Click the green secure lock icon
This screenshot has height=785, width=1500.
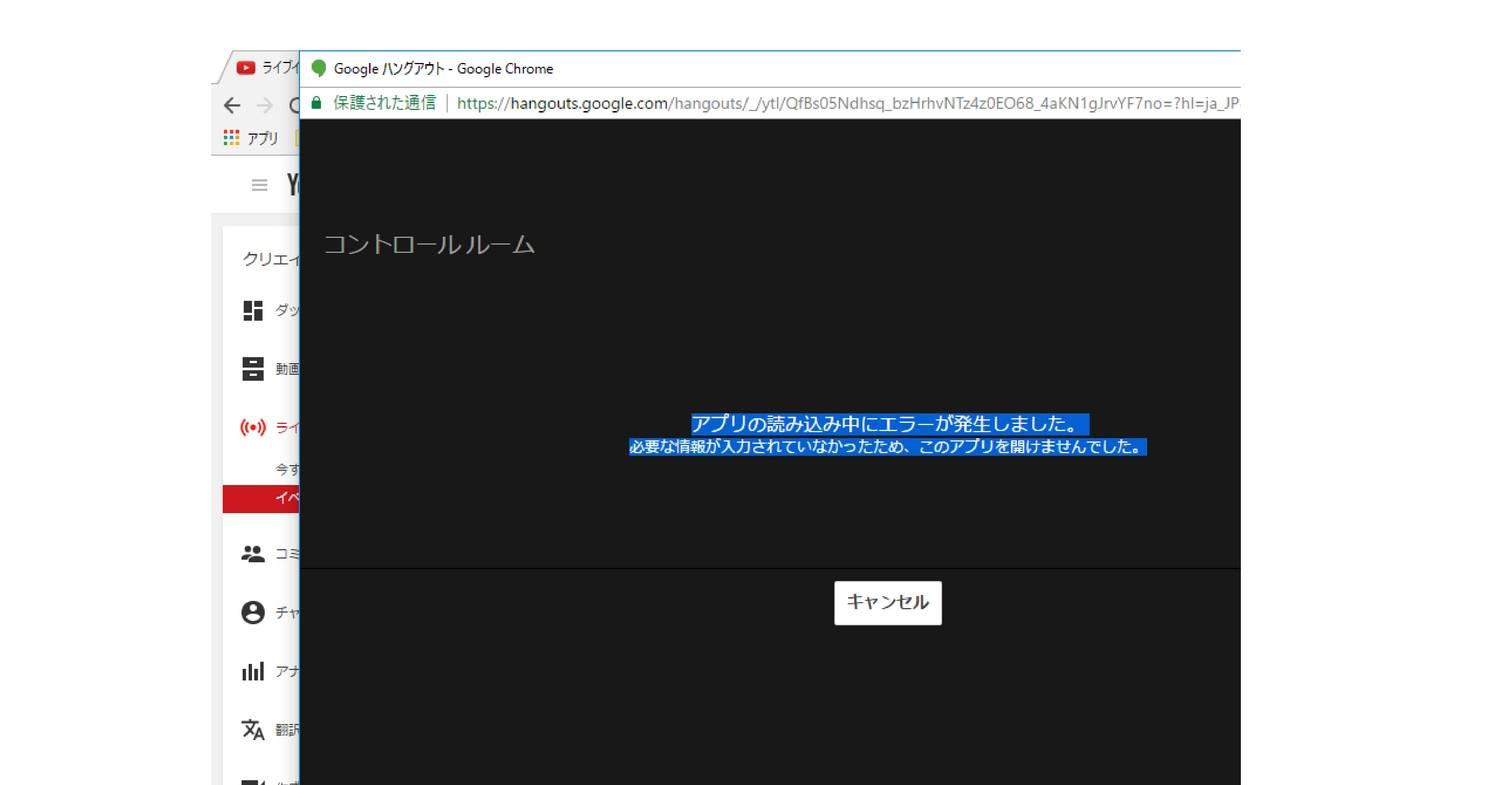[317, 103]
